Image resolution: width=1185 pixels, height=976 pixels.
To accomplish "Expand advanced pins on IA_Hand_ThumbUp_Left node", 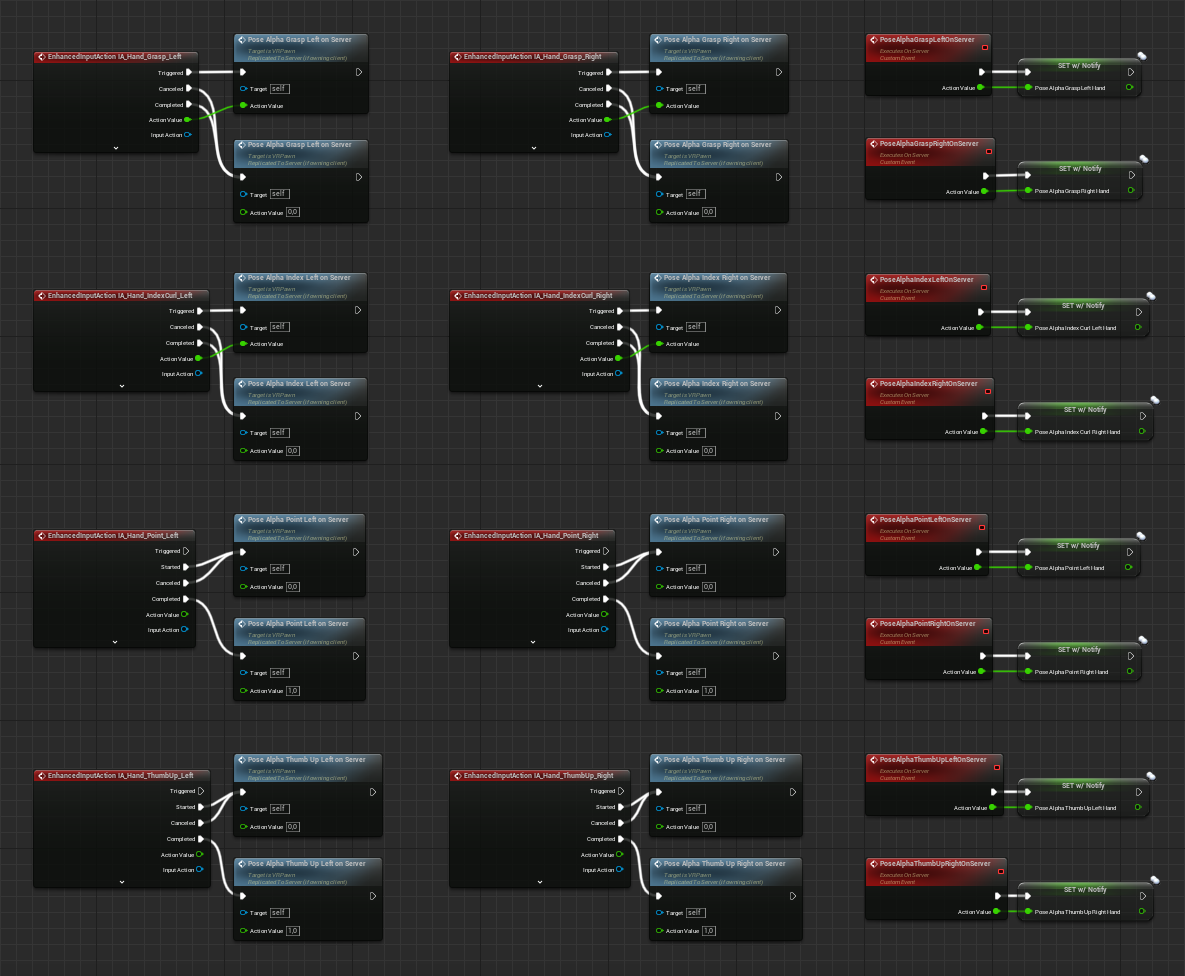I will point(122,881).
